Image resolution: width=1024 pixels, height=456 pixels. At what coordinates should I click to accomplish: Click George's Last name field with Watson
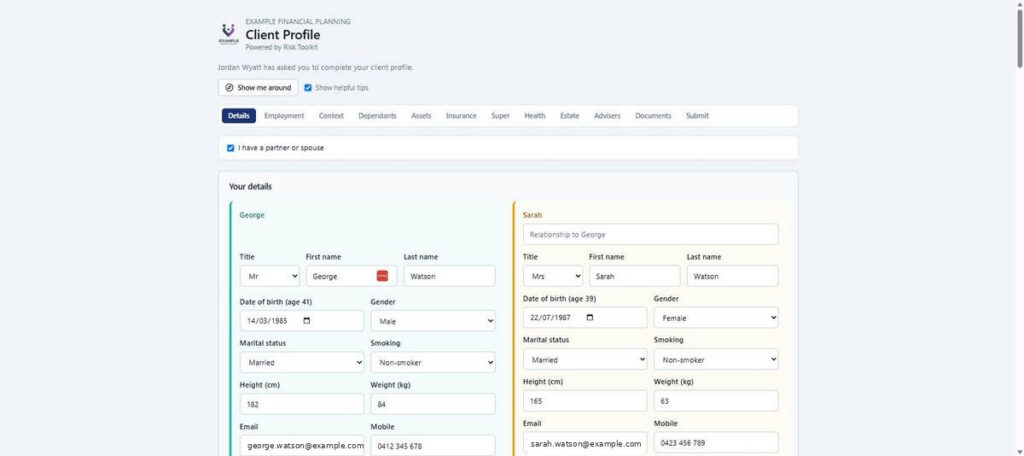pyautogui.click(x=449, y=276)
